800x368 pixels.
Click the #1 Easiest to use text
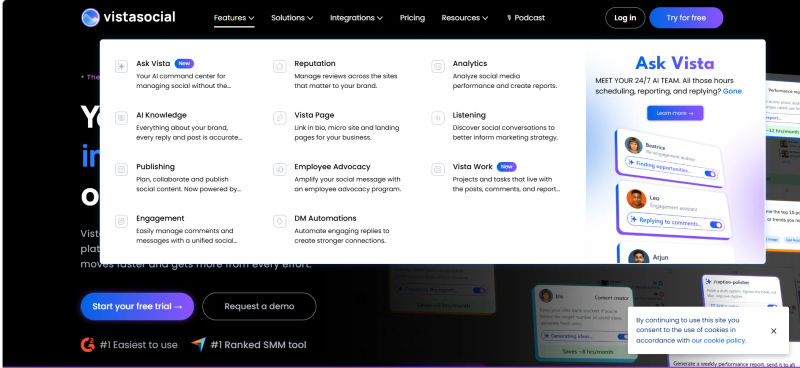coord(139,345)
